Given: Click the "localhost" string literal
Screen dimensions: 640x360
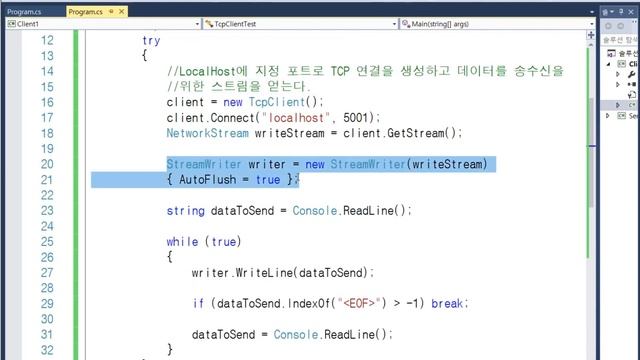Looking at the screenshot, I should click(296, 118).
